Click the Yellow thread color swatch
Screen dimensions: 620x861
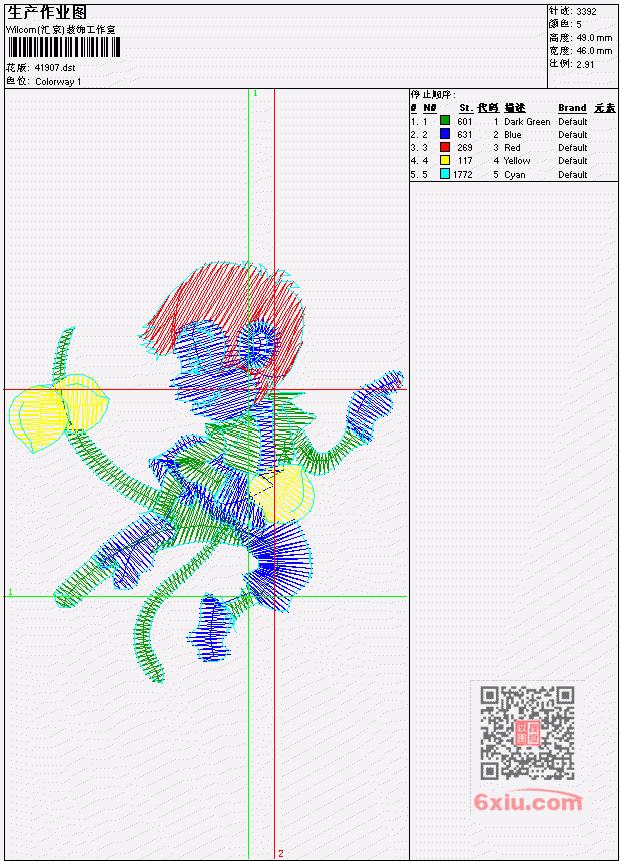[x=445, y=160]
